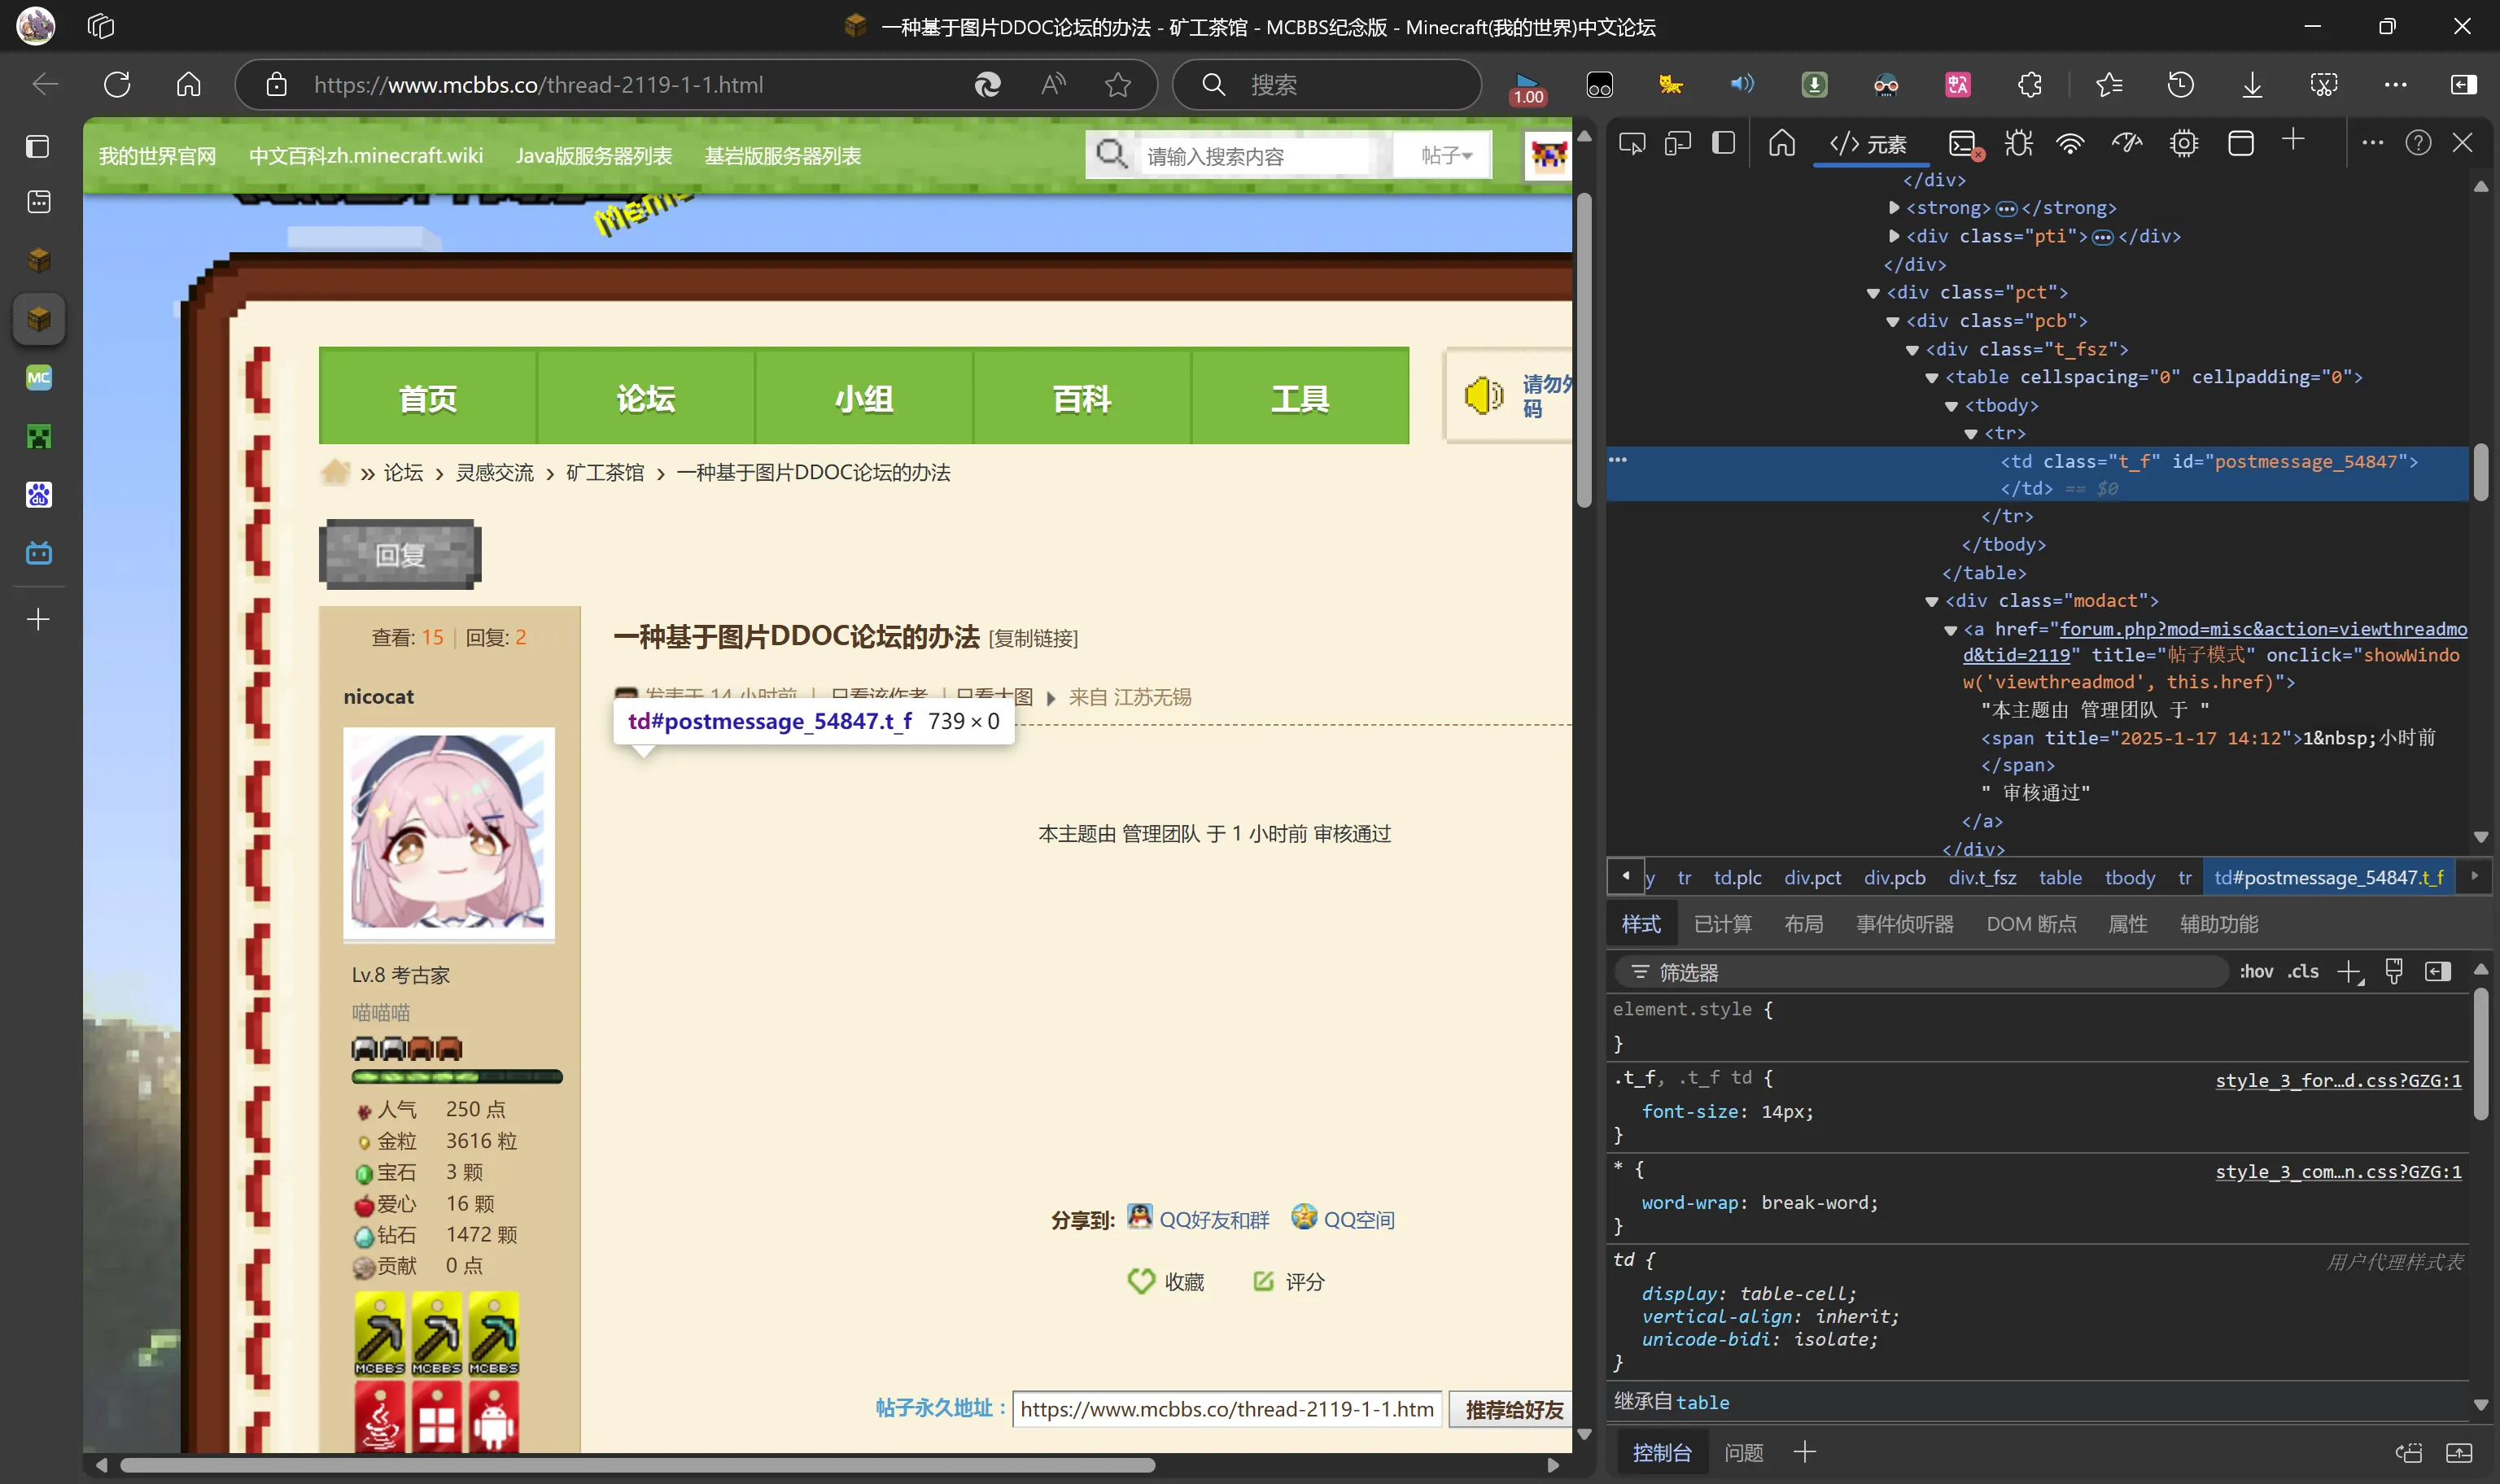The height and width of the screenshot is (1484, 2500).
Task: Switch to 已计算 styles tab
Action: (1722, 924)
